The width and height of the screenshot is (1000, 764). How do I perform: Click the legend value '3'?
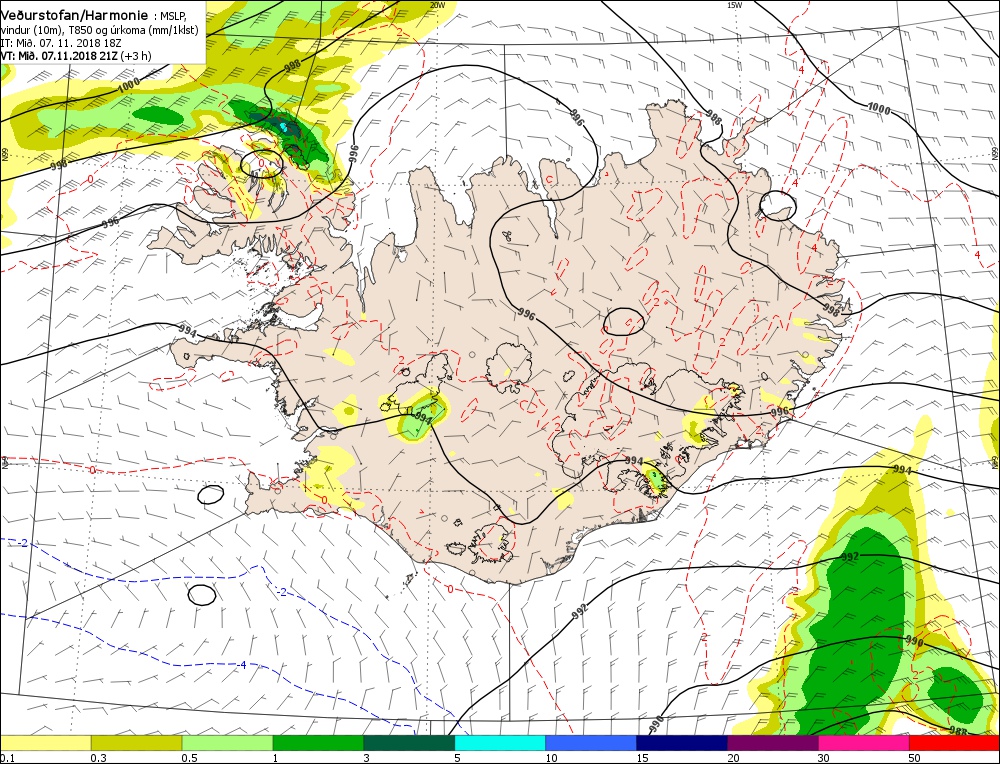click(366, 757)
